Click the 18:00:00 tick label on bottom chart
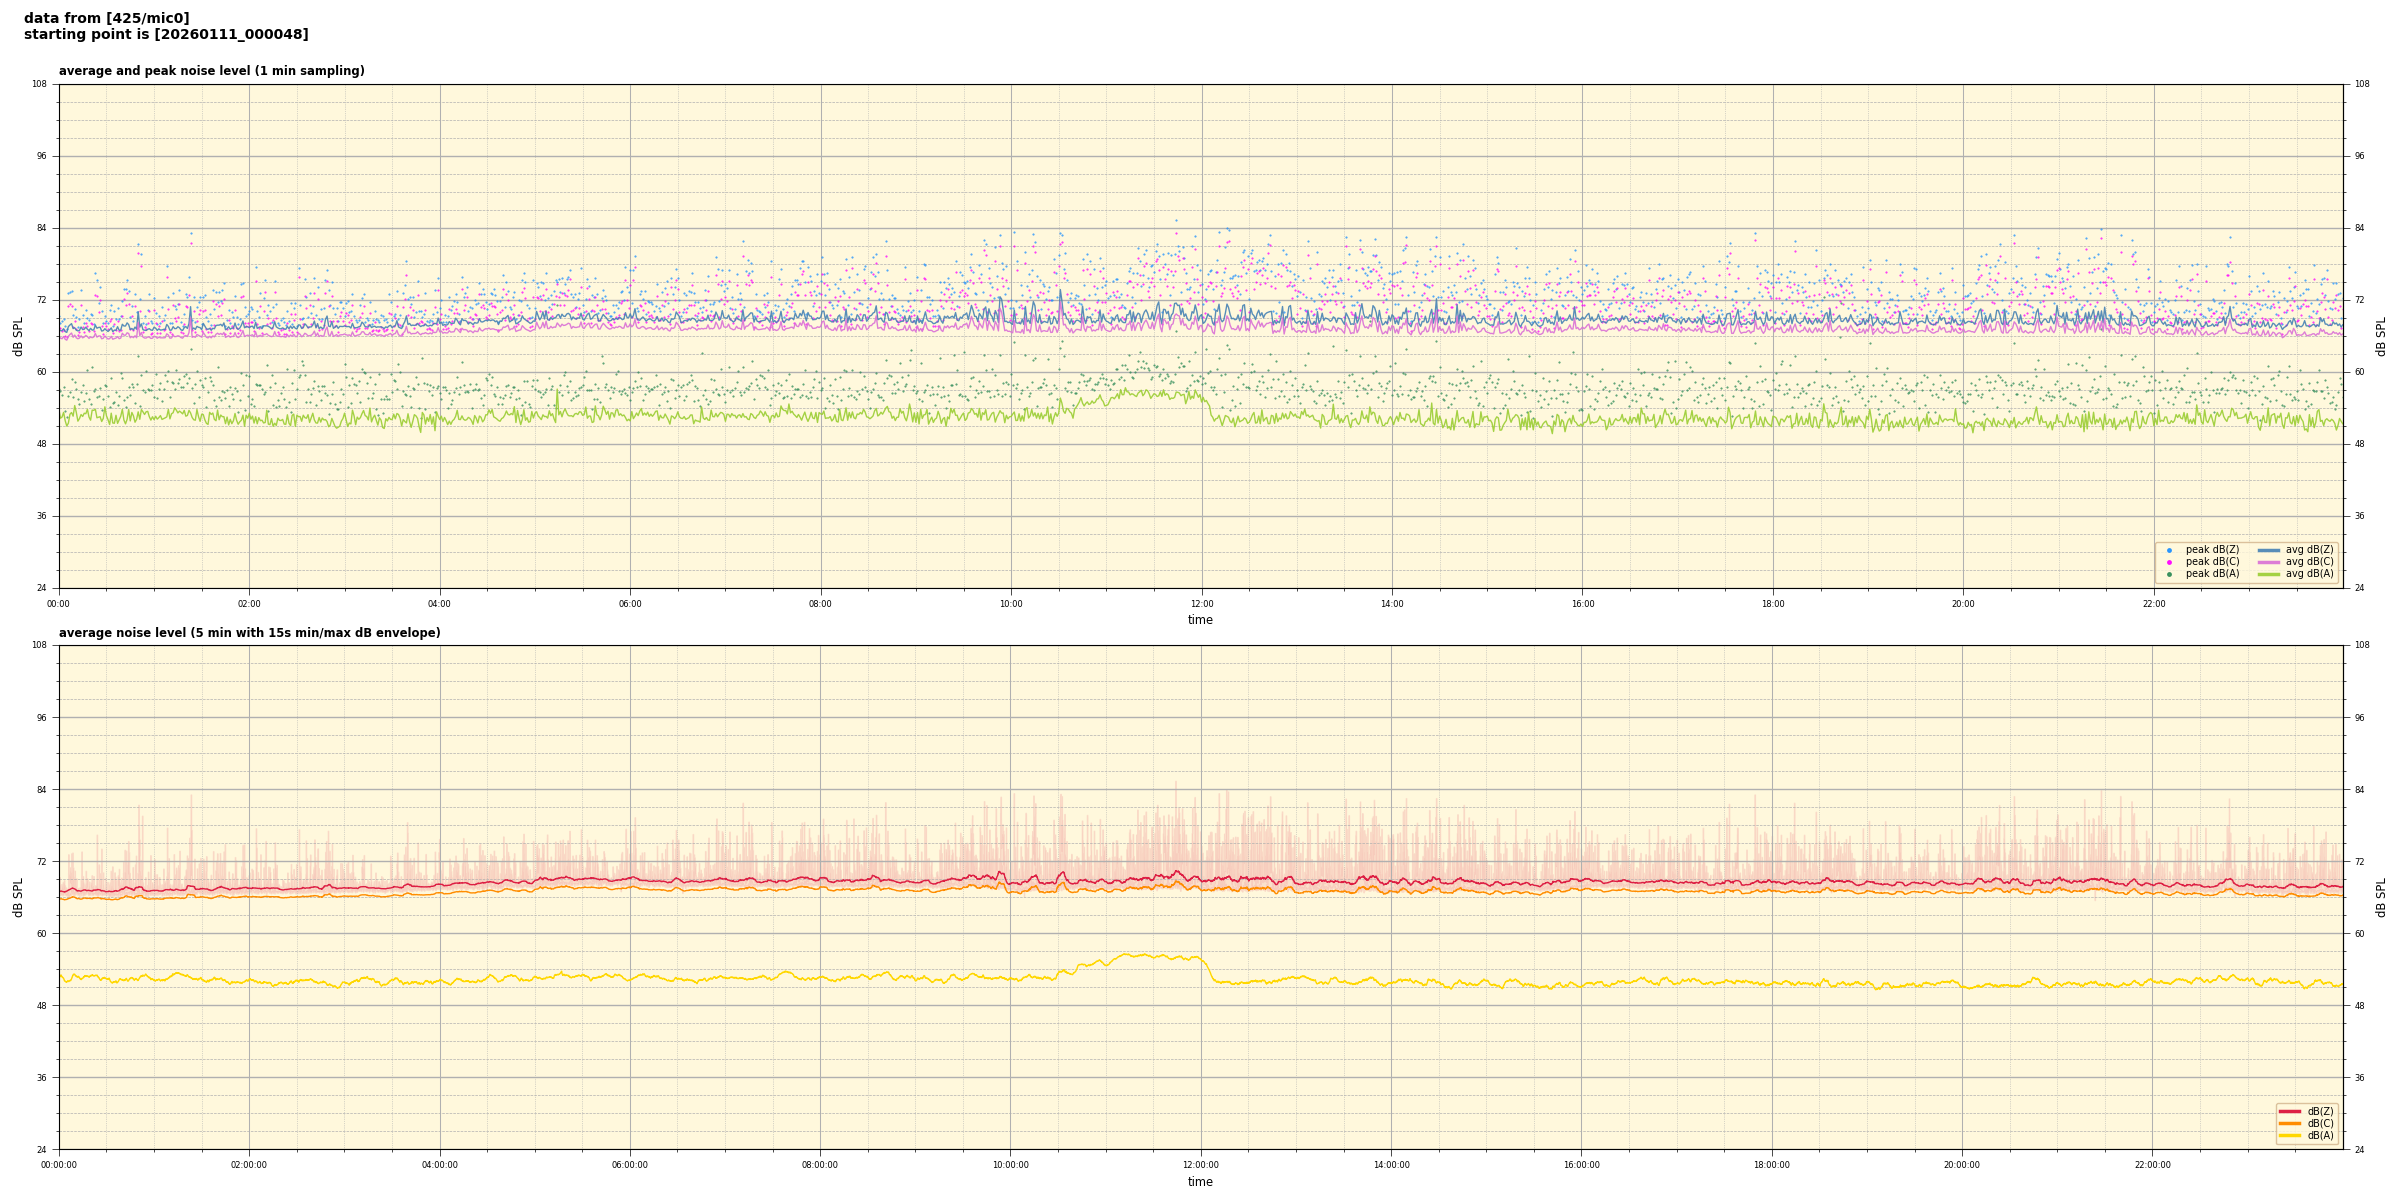Screen dimensions: 2400x1200 1772,1165
